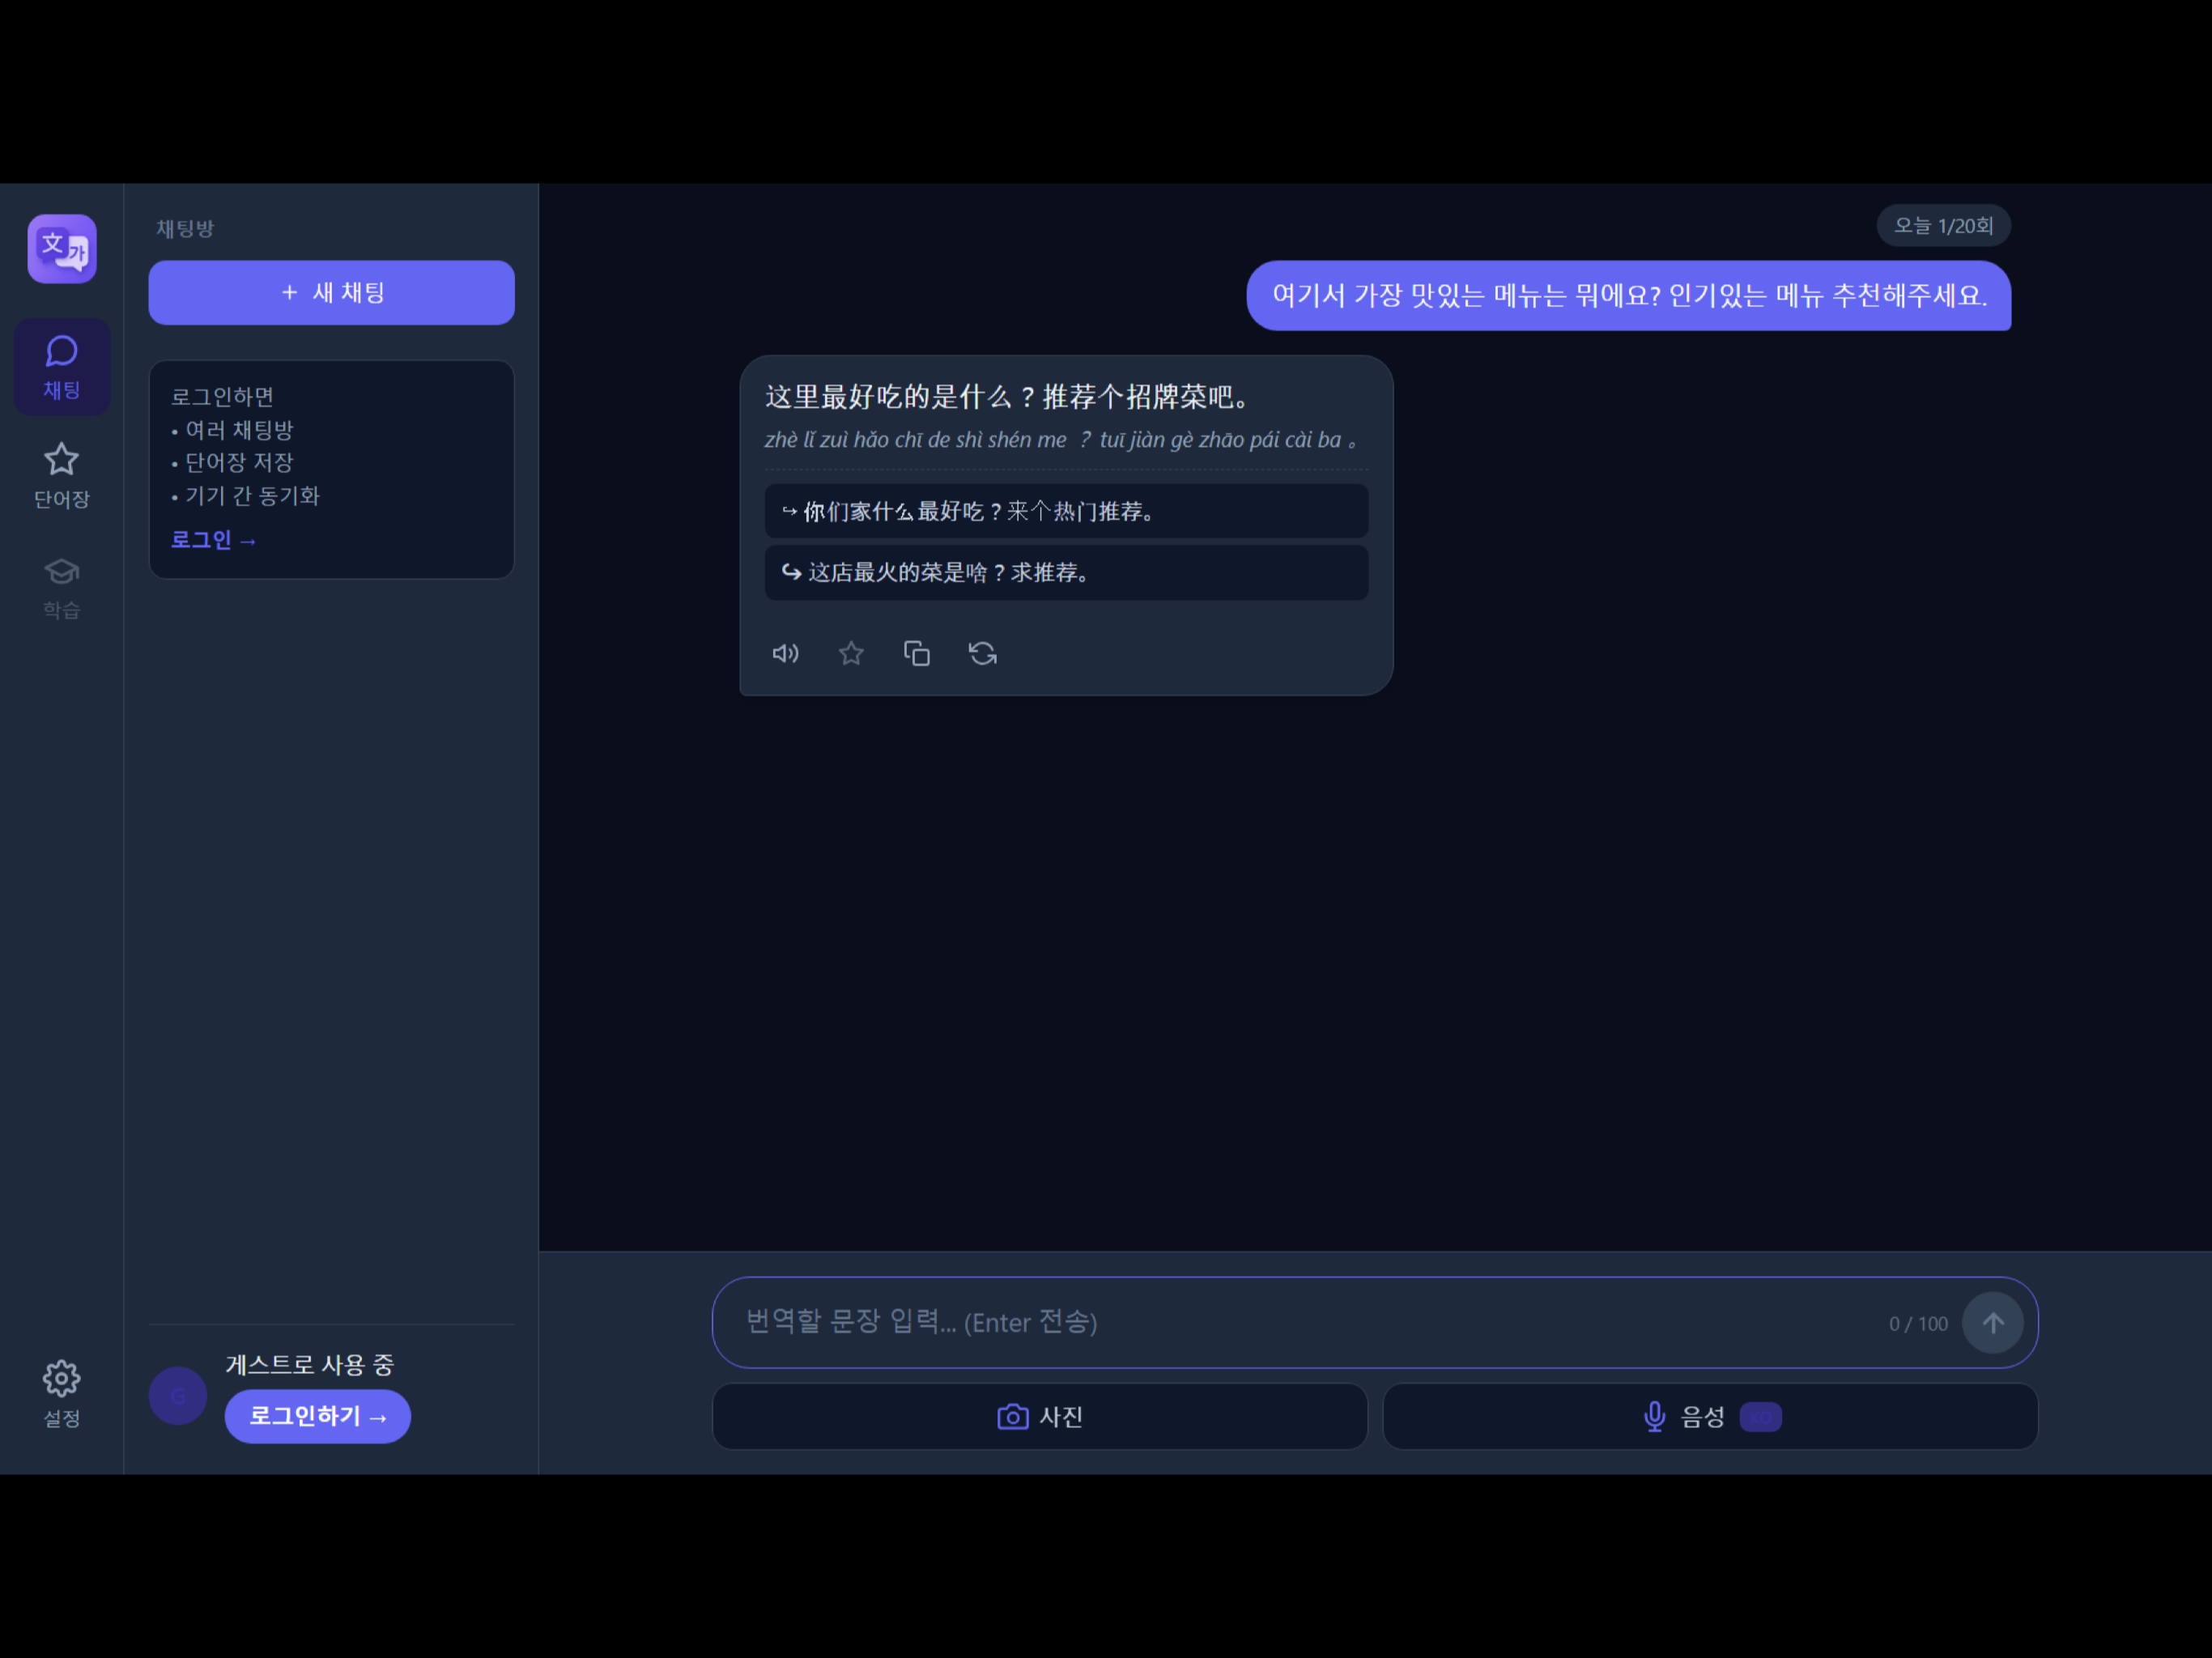Select alternative 你们家什么最好吃 suggestion
This screenshot has width=2212, height=1658.
coord(1067,511)
